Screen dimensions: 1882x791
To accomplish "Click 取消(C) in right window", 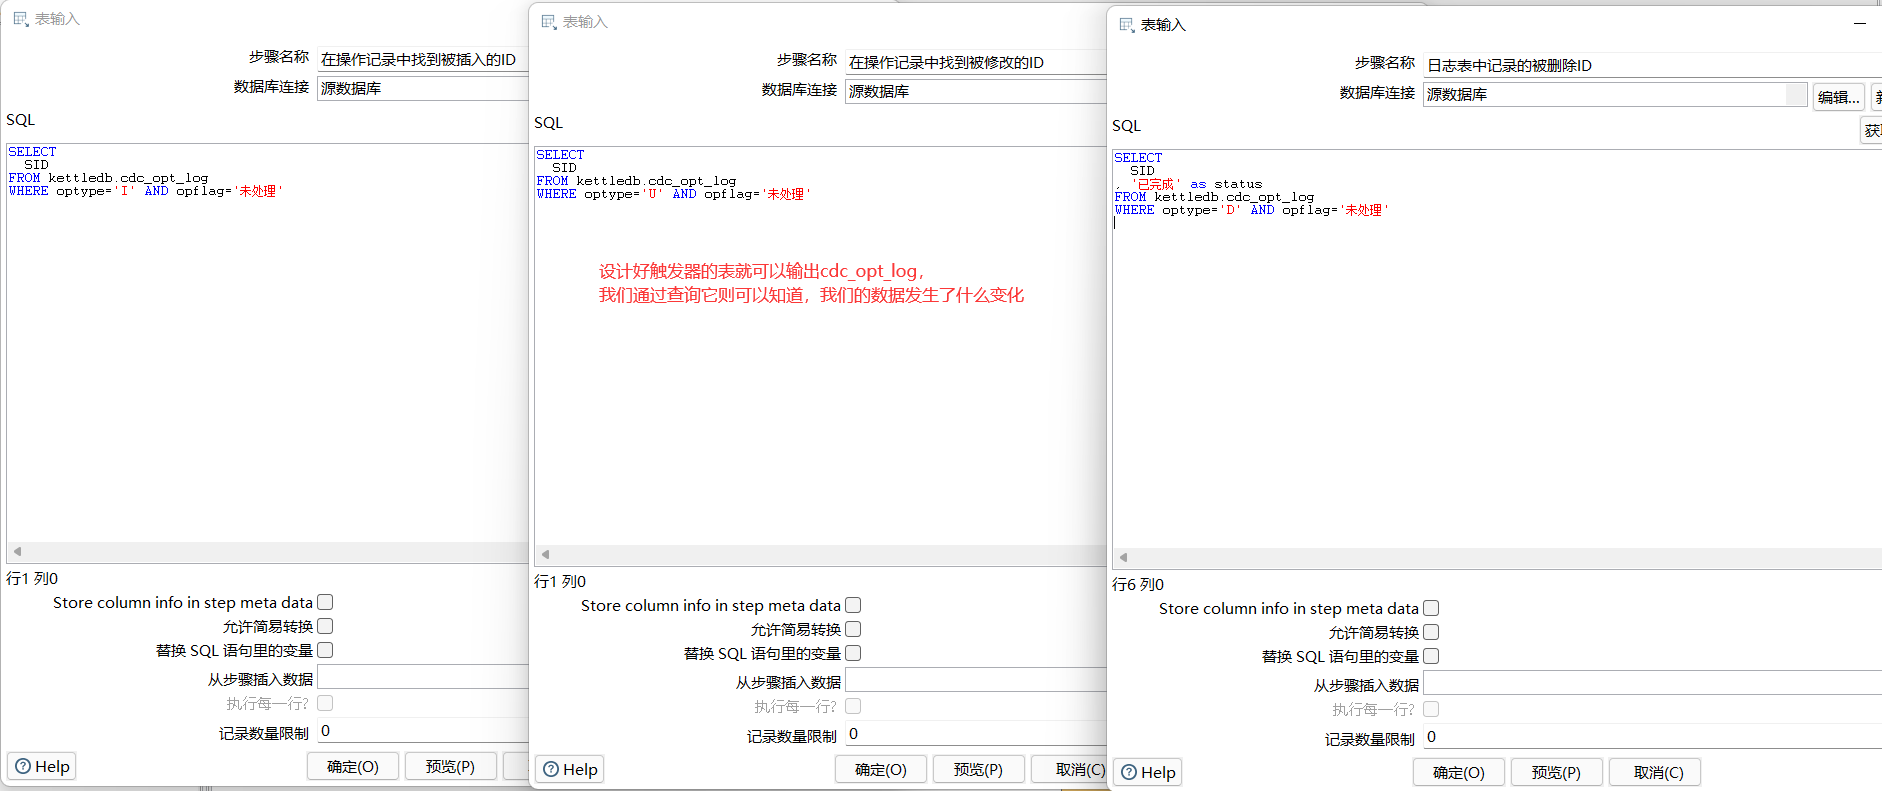I will pos(1655,773).
